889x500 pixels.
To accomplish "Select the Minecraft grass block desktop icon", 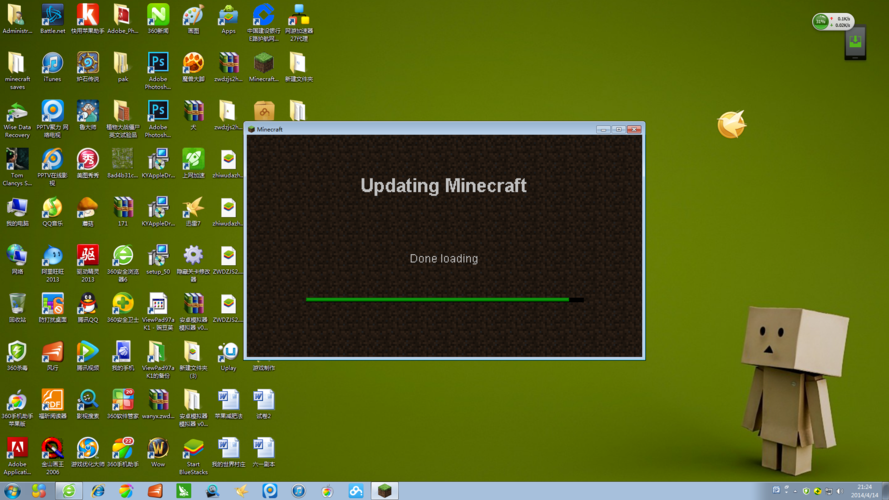I will tap(263, 67).
